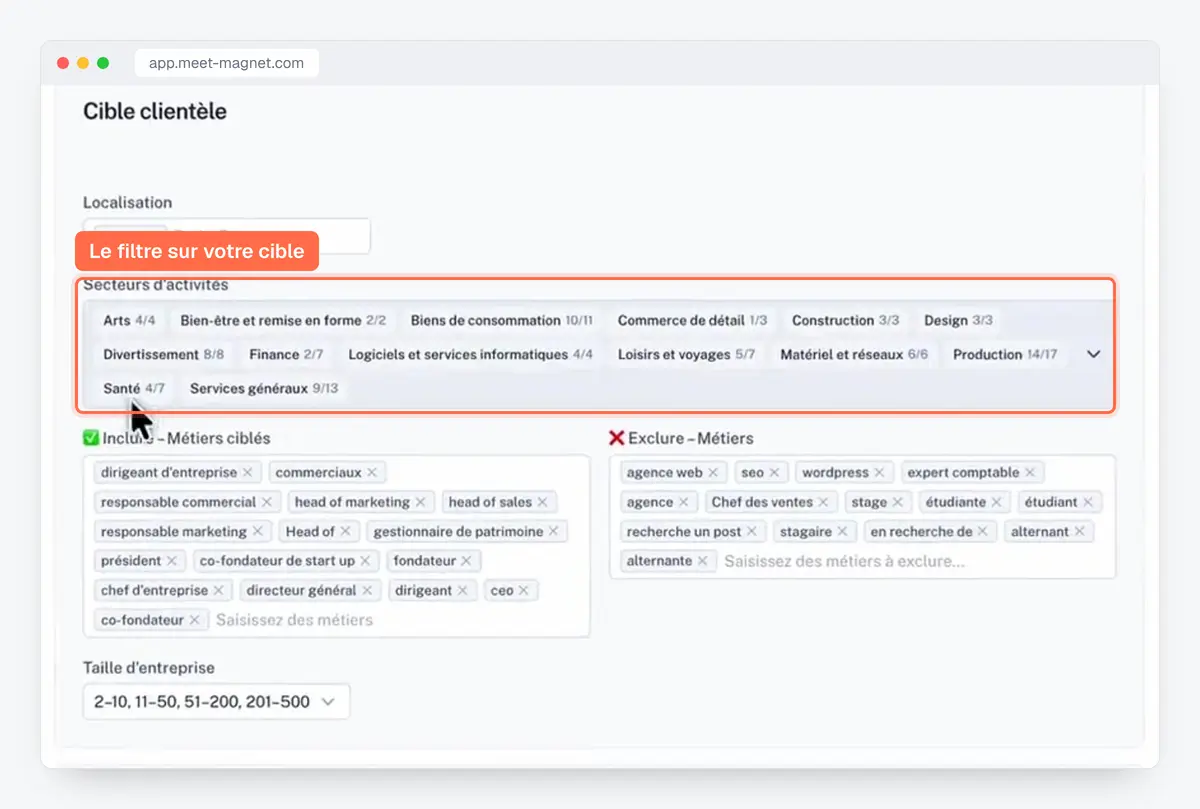The image size is (1200, 809).
Task: Remove excluded 'alternant' tag x icon
Action: click(1079, 531)
